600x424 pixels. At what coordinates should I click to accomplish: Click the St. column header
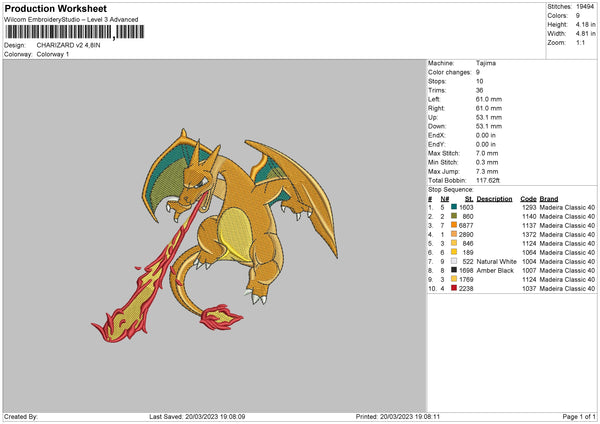(469, 199)
